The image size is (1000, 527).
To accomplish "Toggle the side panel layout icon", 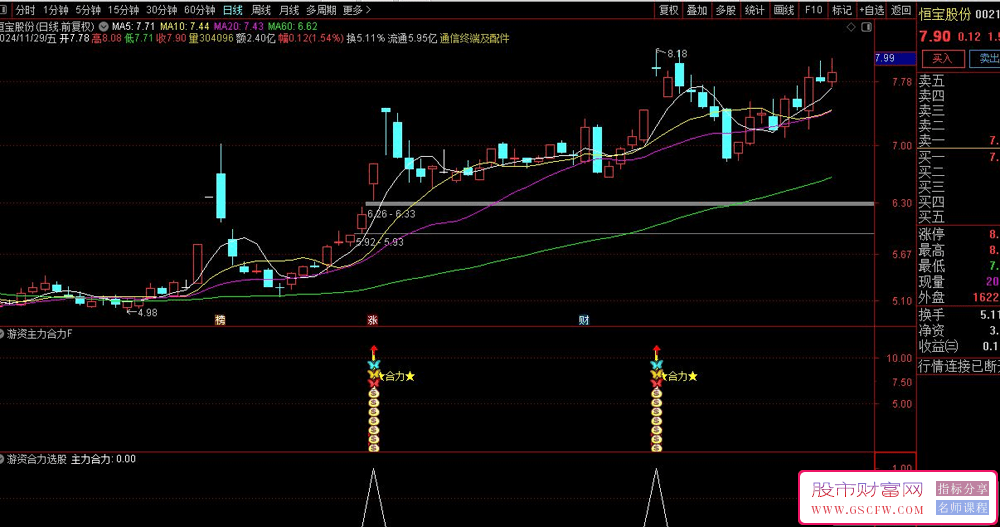I will point(866,27).
